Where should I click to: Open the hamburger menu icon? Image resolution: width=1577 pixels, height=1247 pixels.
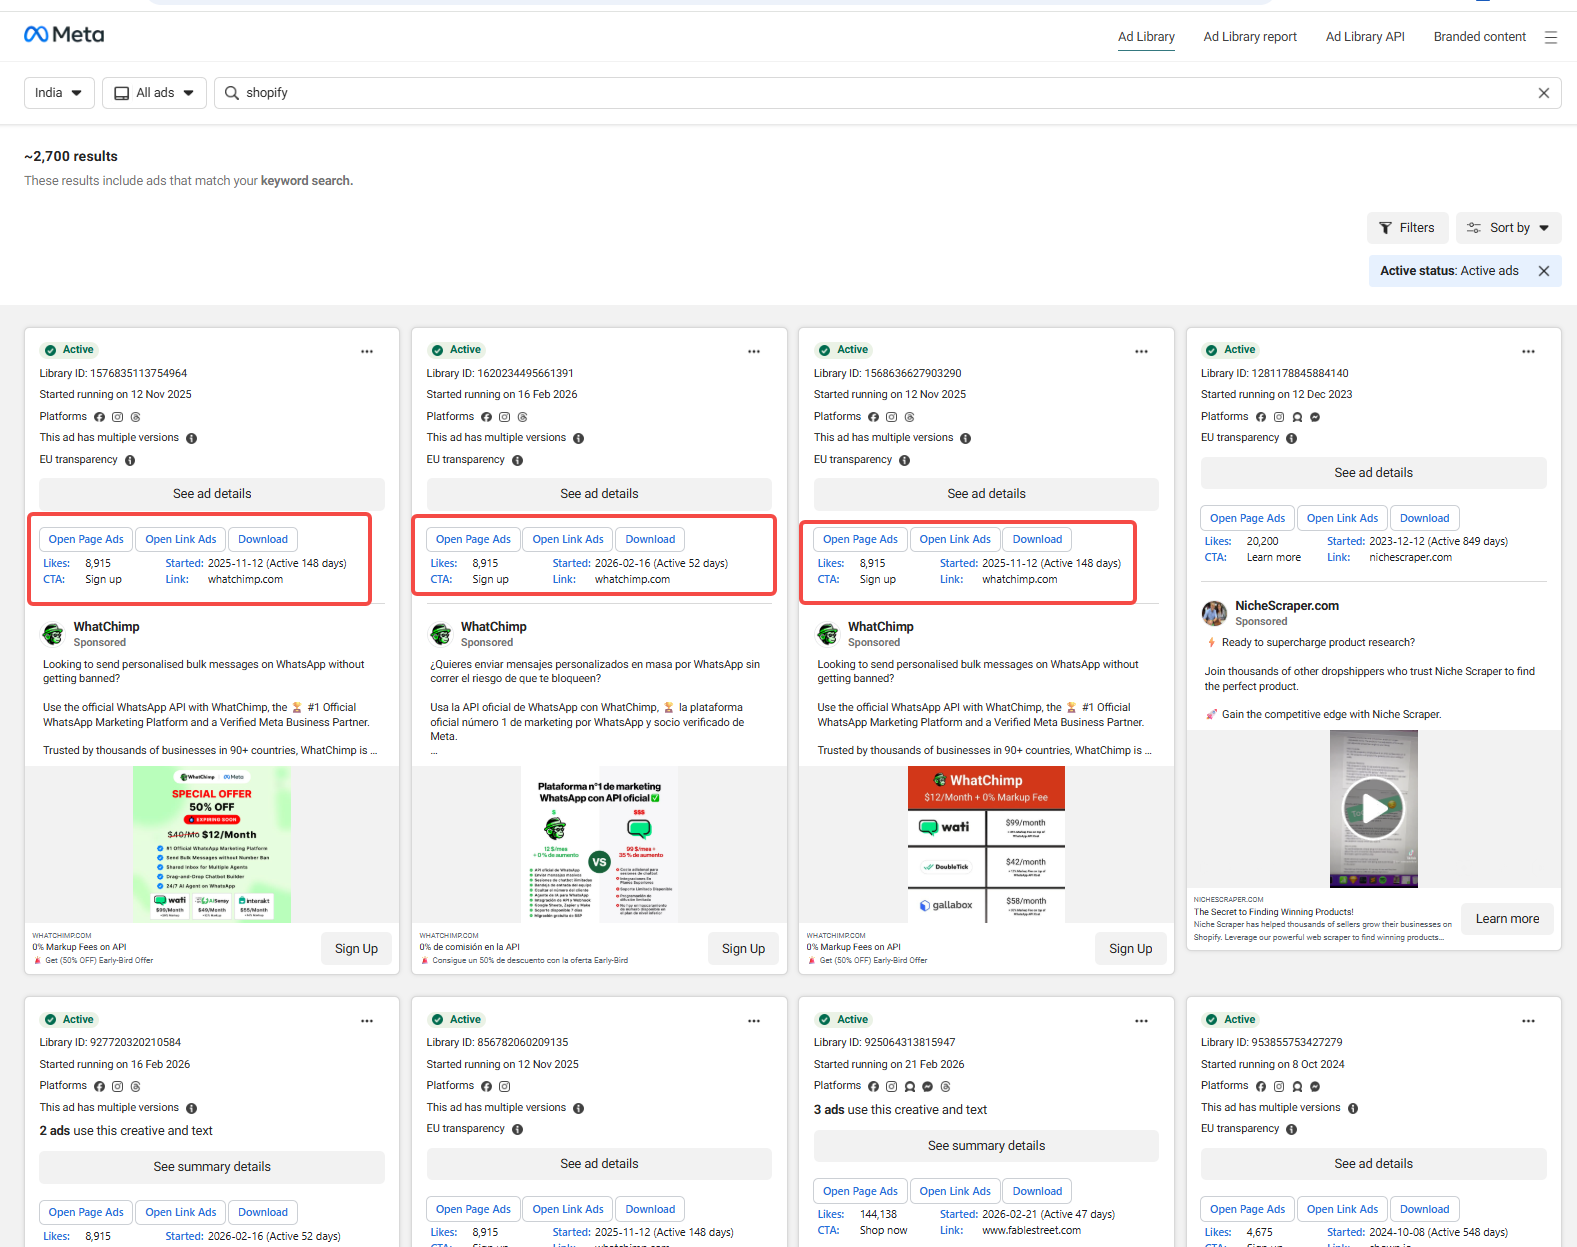[1550, 37]
